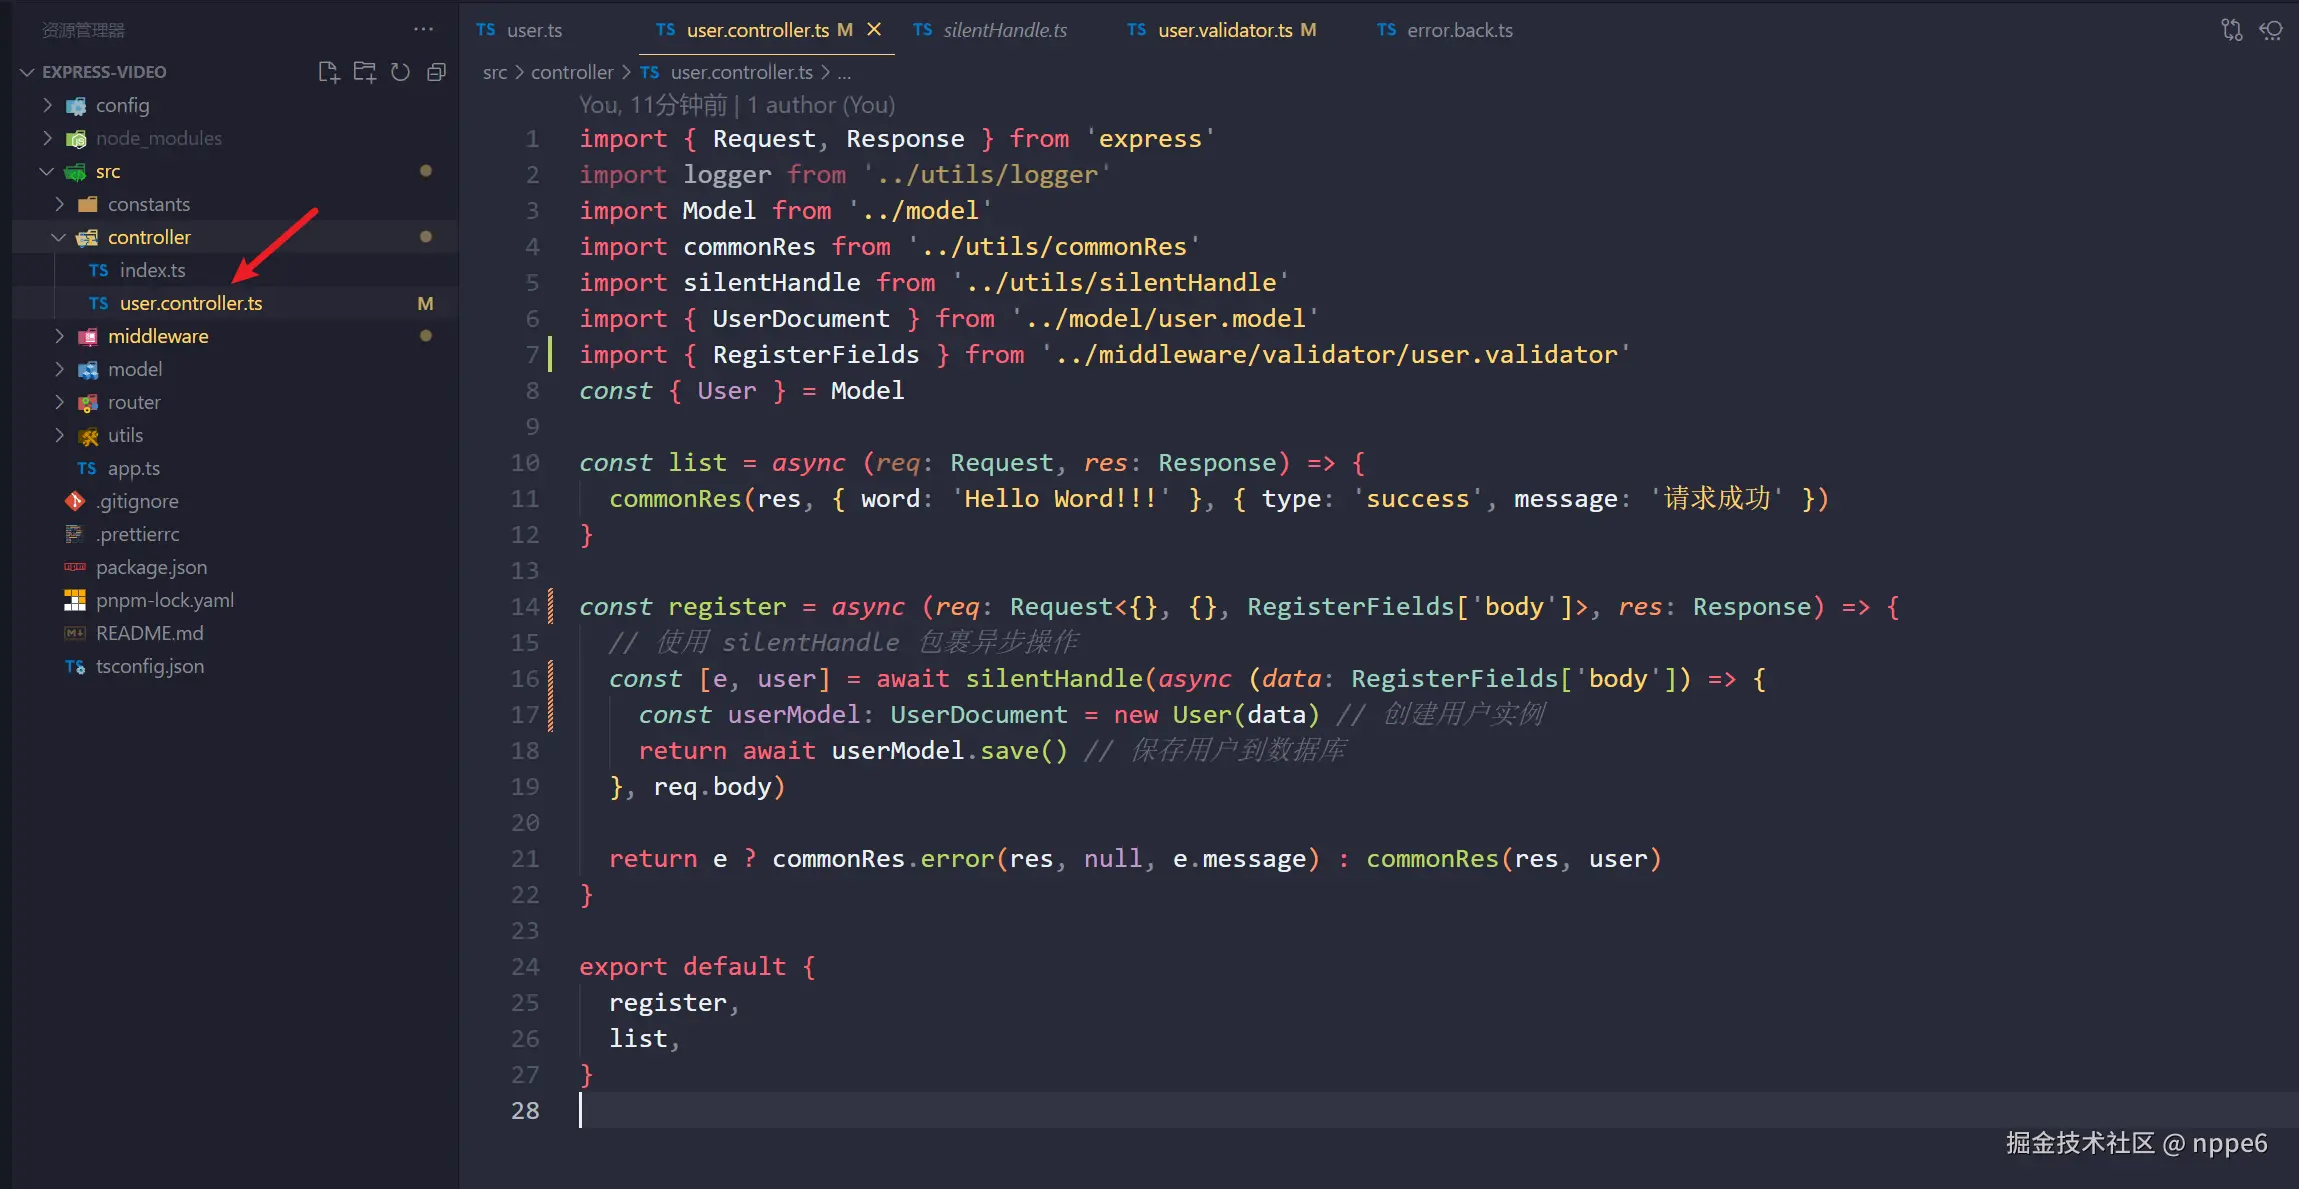Collapse the EXPRESS-VIDEO project root
The height and width of the screenshot is (1189, 2299).
coord(104,72)
